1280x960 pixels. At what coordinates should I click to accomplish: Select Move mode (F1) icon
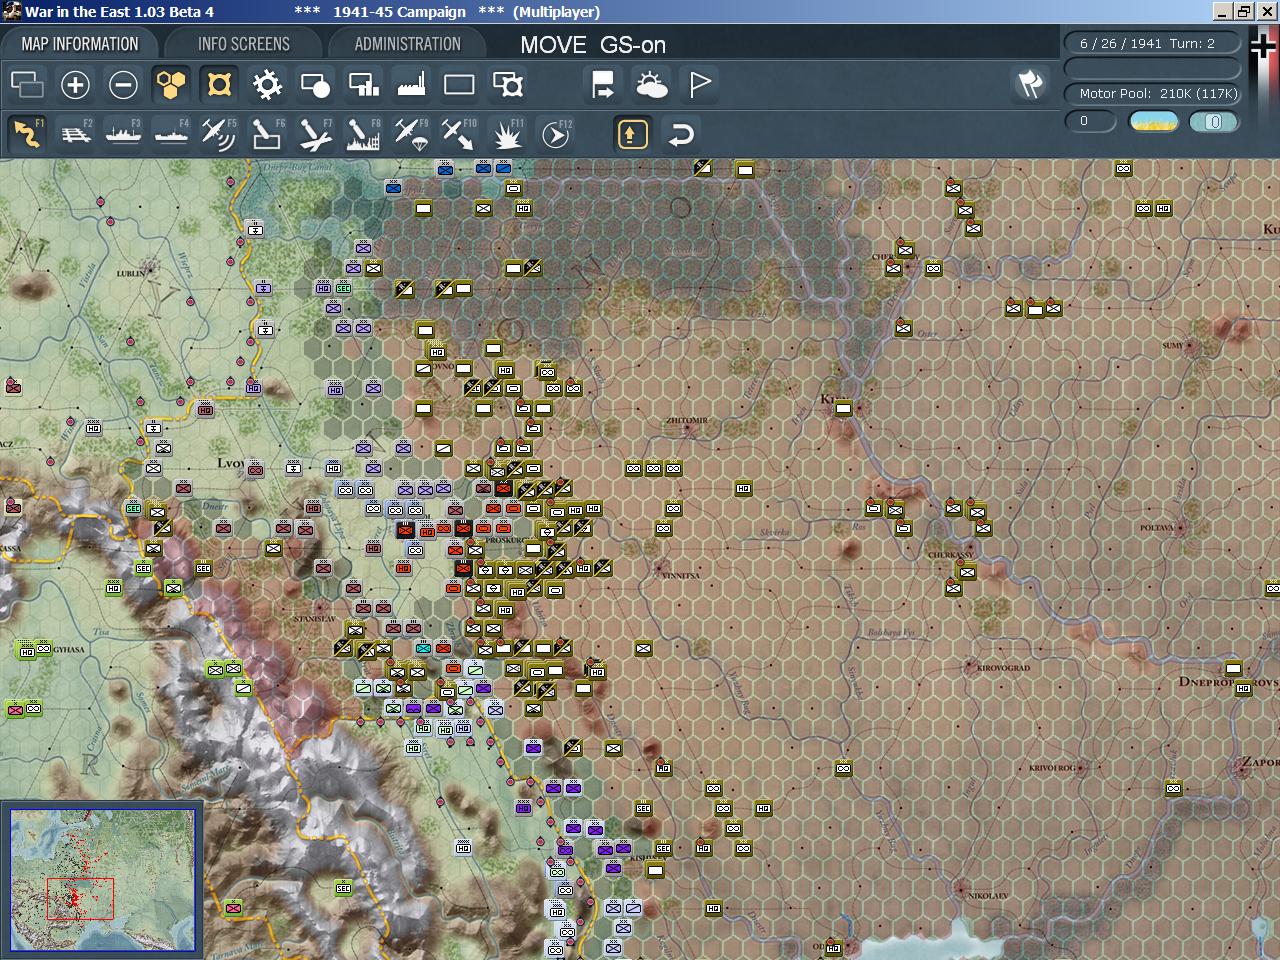(27, 133)
